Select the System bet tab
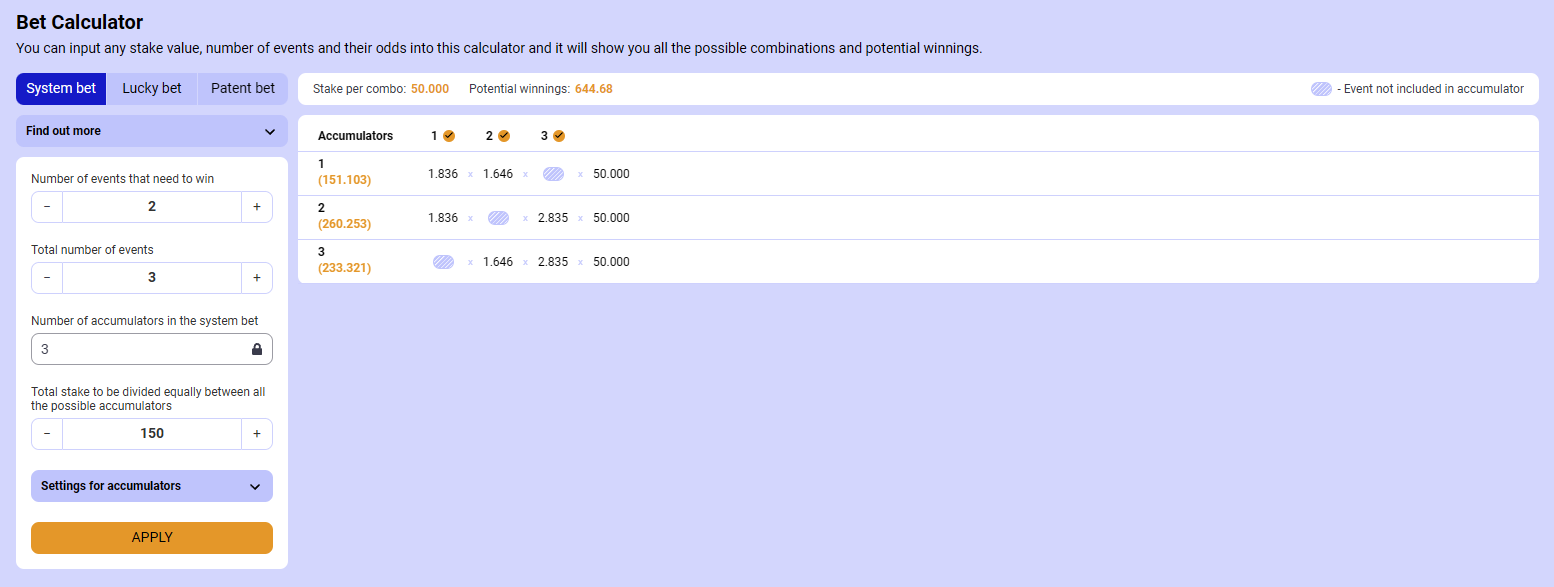1554x587 pixels. (61, 88)
